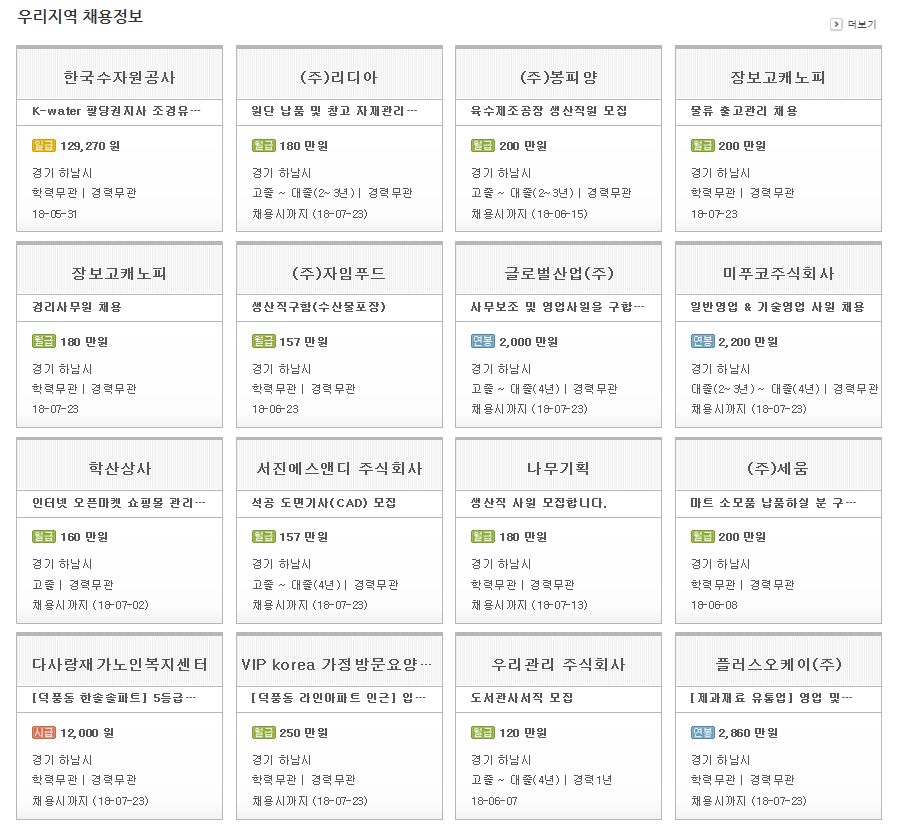Click the 월급 badge on 우리관리 주식회사 card
Viewport: 900px width, 830px height.
[x=483, y=733]
